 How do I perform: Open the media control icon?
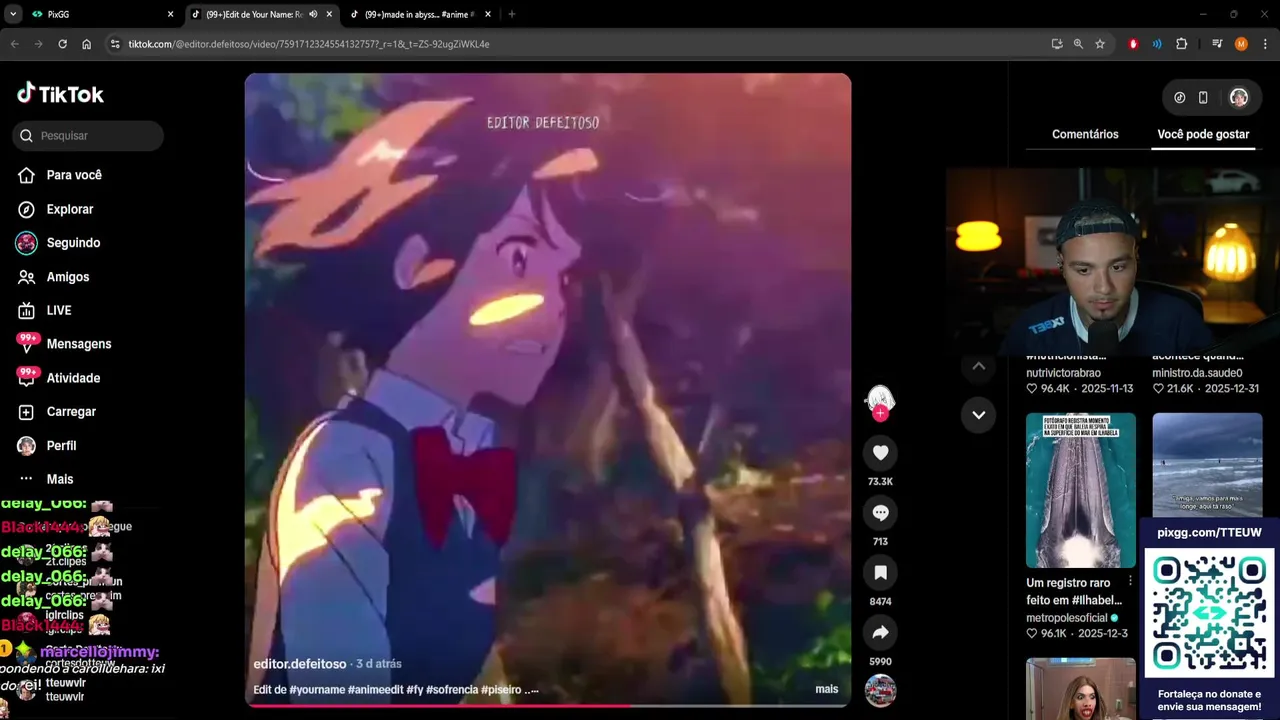tap(1217, 44)
